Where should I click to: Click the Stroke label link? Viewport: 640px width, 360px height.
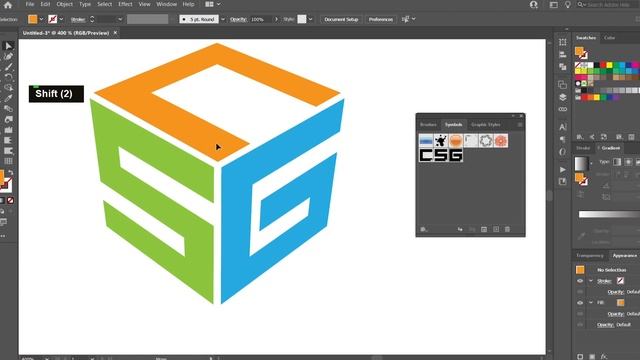[78, 19]
